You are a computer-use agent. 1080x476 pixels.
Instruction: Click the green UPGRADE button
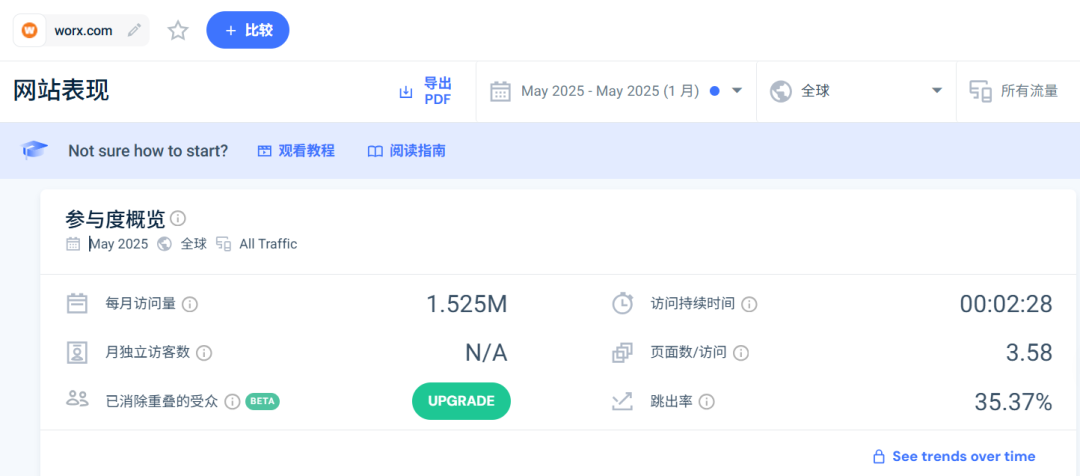pos(461,401)
